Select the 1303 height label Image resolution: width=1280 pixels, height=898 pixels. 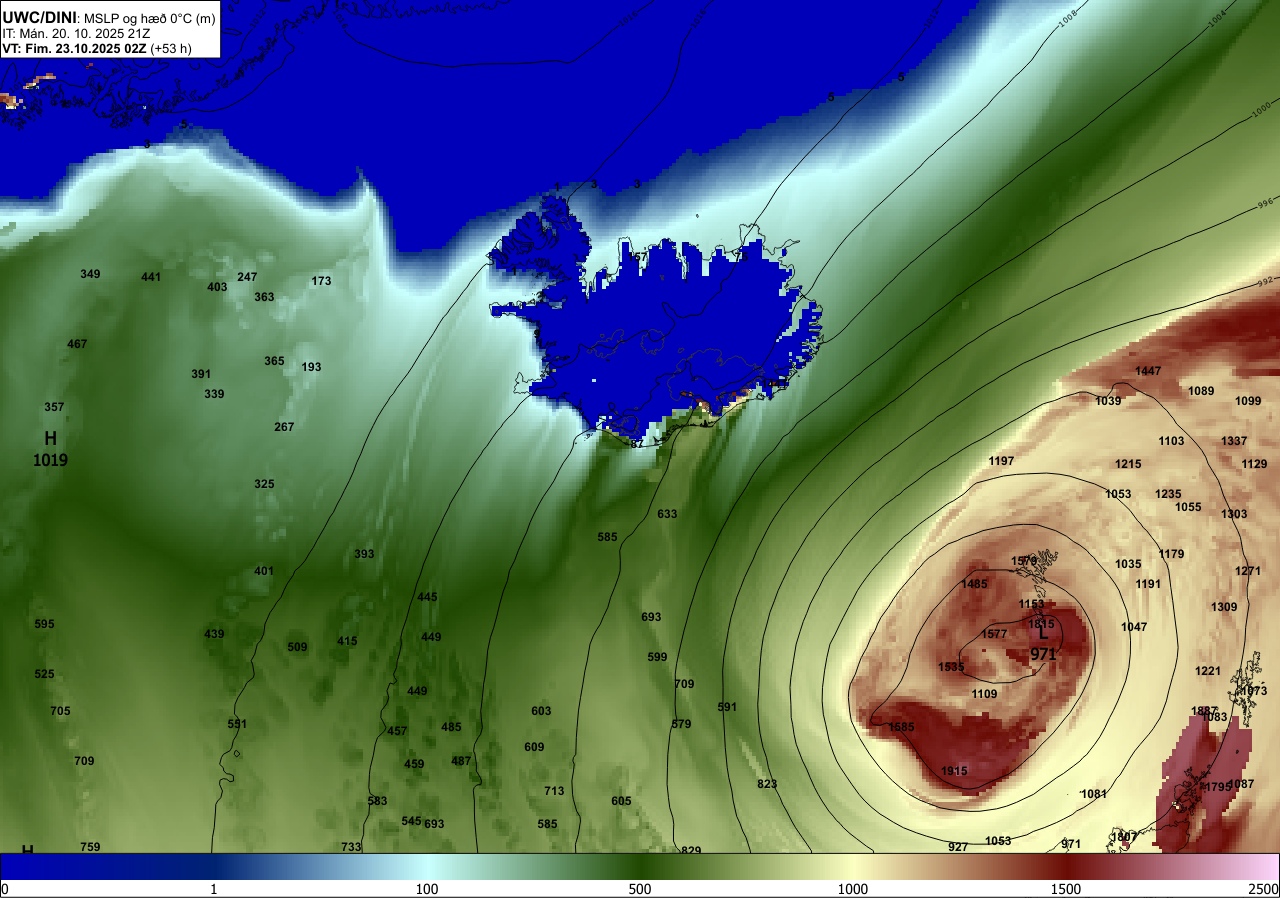click(1234, 514)
